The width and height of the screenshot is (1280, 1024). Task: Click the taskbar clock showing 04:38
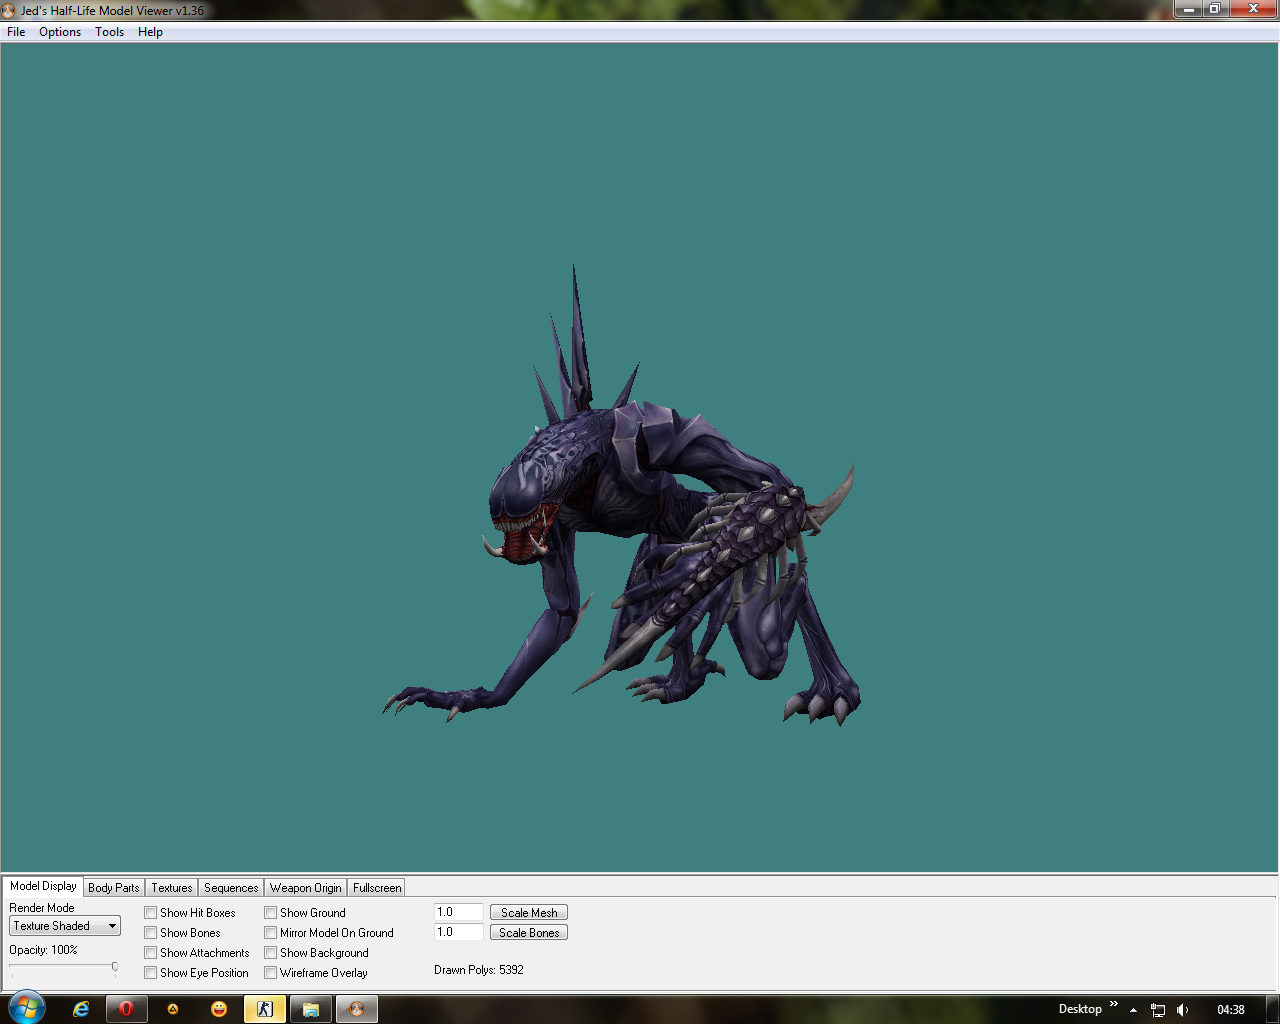(1231, 1010)
